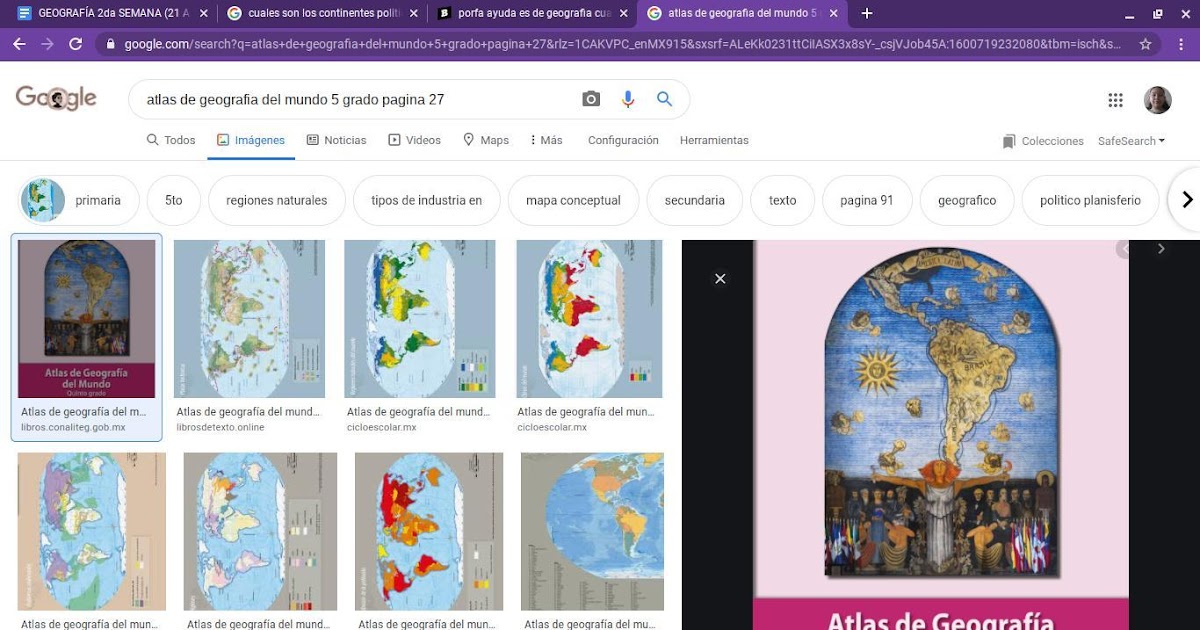Open second cicloescolar.mx map thumbnail
Screen dimensions: 1200x630
[589, 319]
